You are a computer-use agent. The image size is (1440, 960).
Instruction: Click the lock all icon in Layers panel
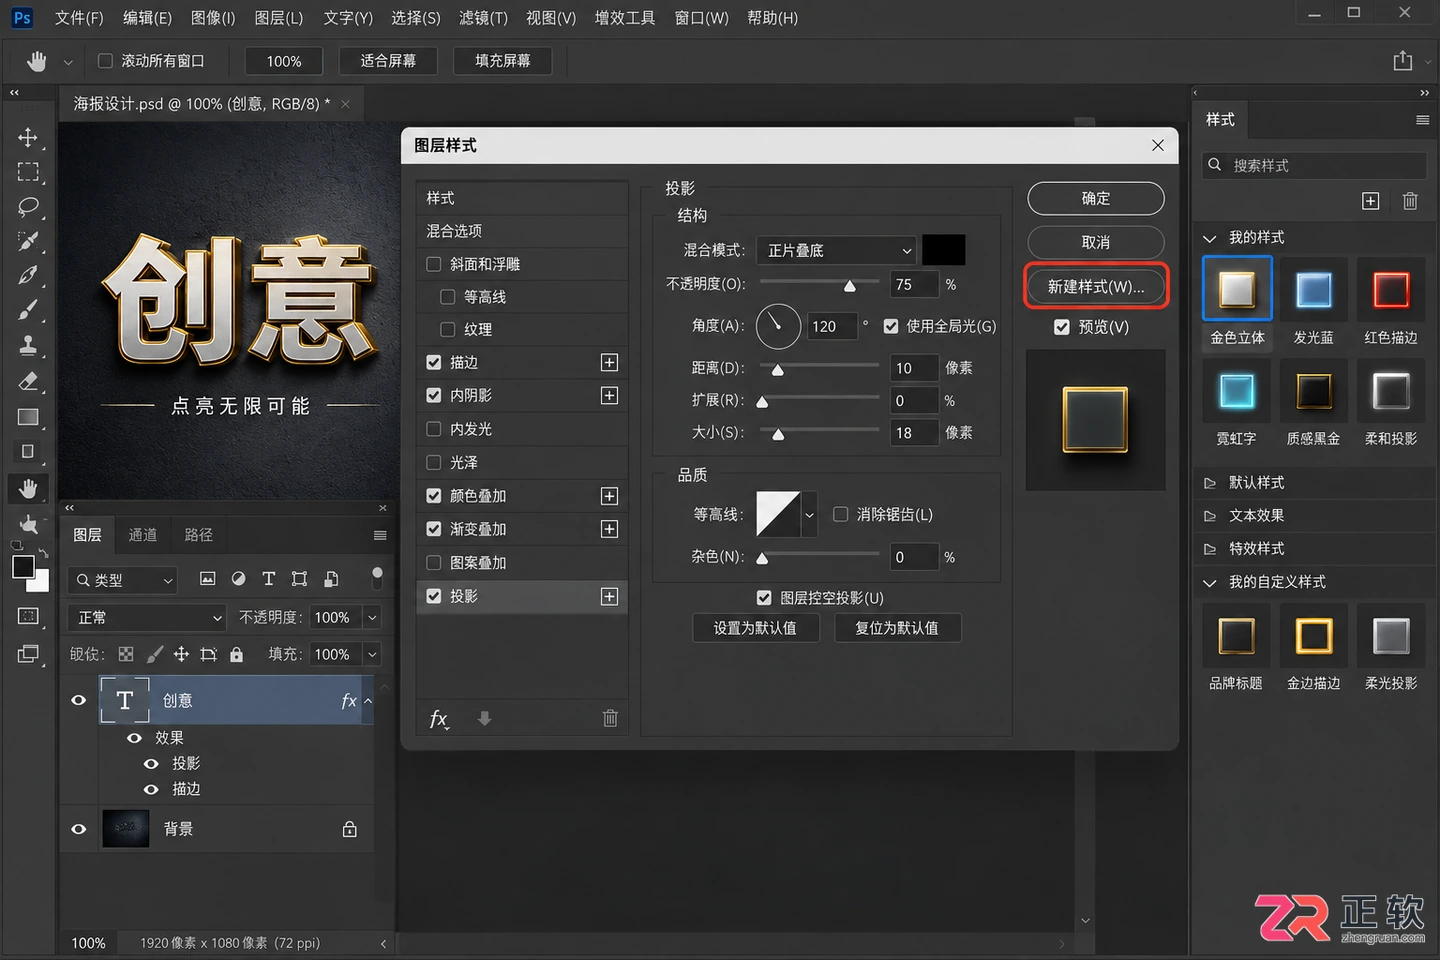[236, 654]
